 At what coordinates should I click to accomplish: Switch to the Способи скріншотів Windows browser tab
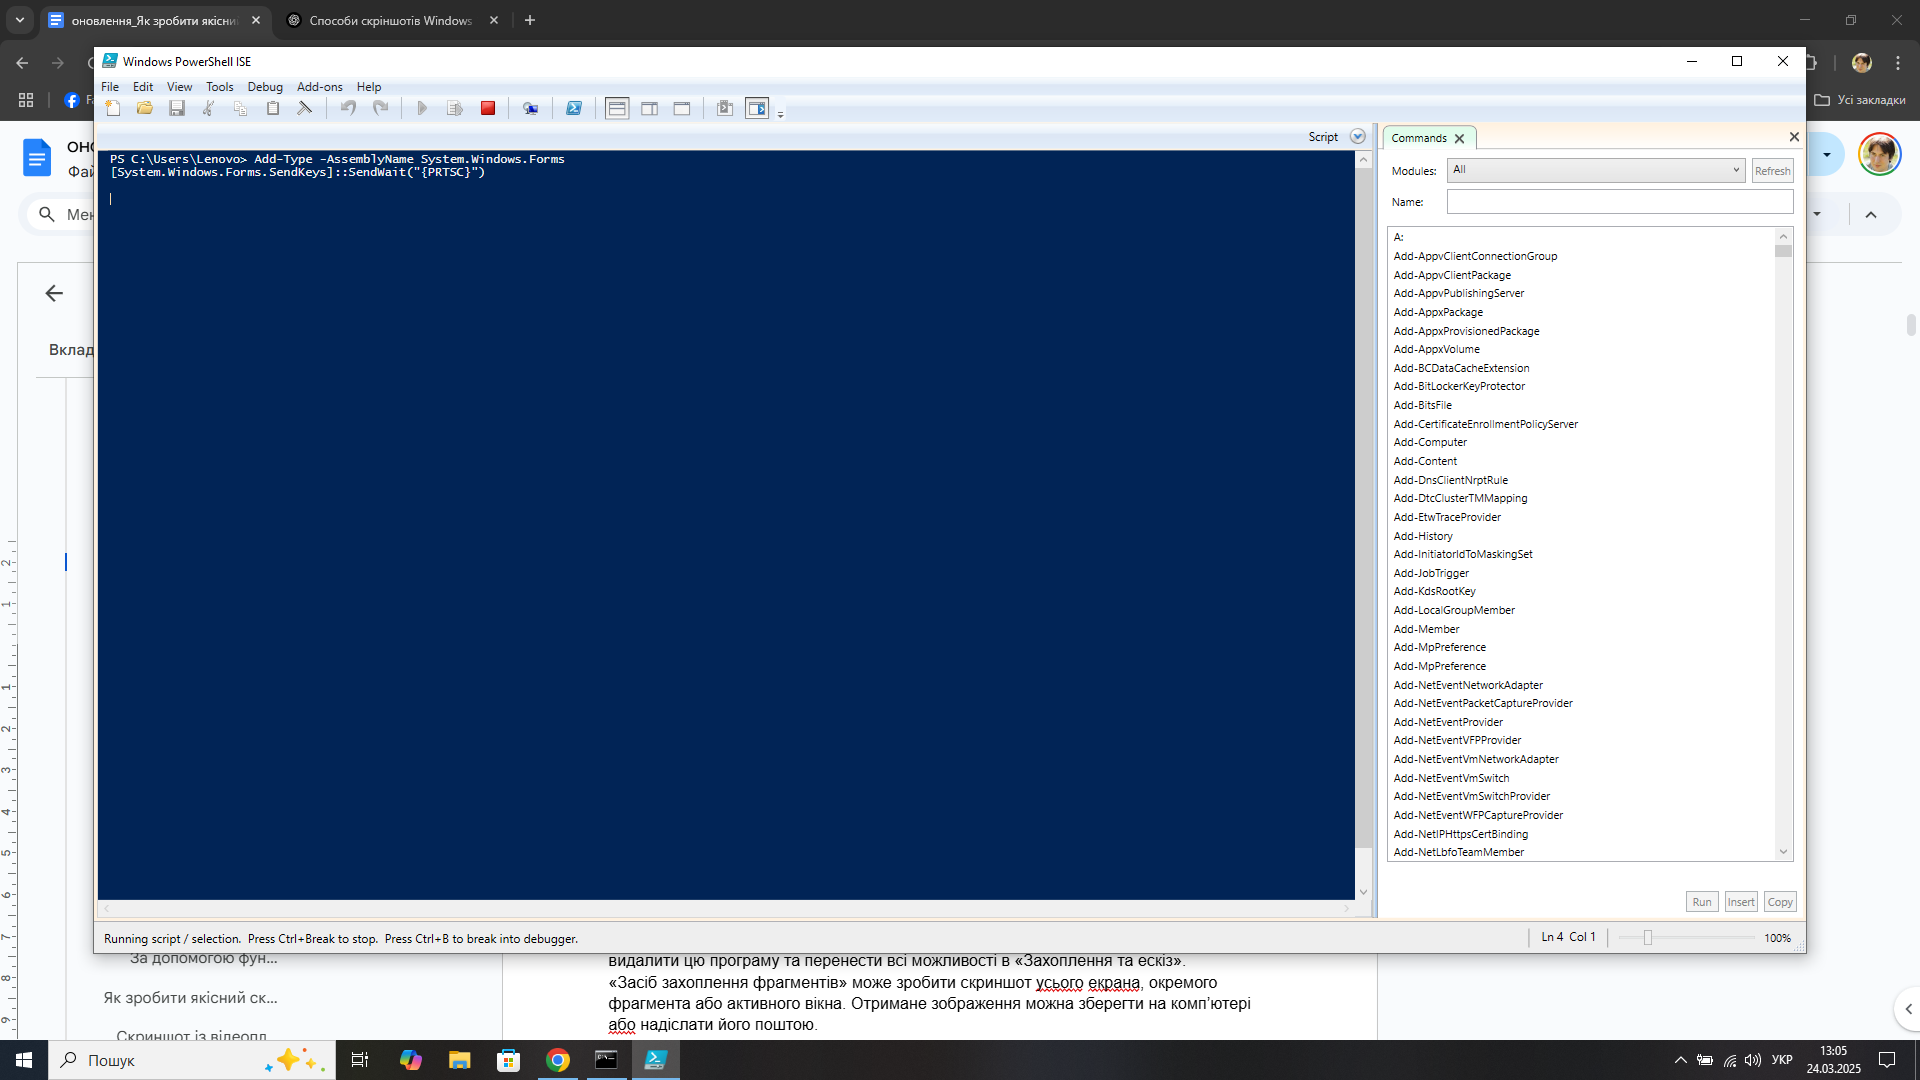click(x=390, y=20)
